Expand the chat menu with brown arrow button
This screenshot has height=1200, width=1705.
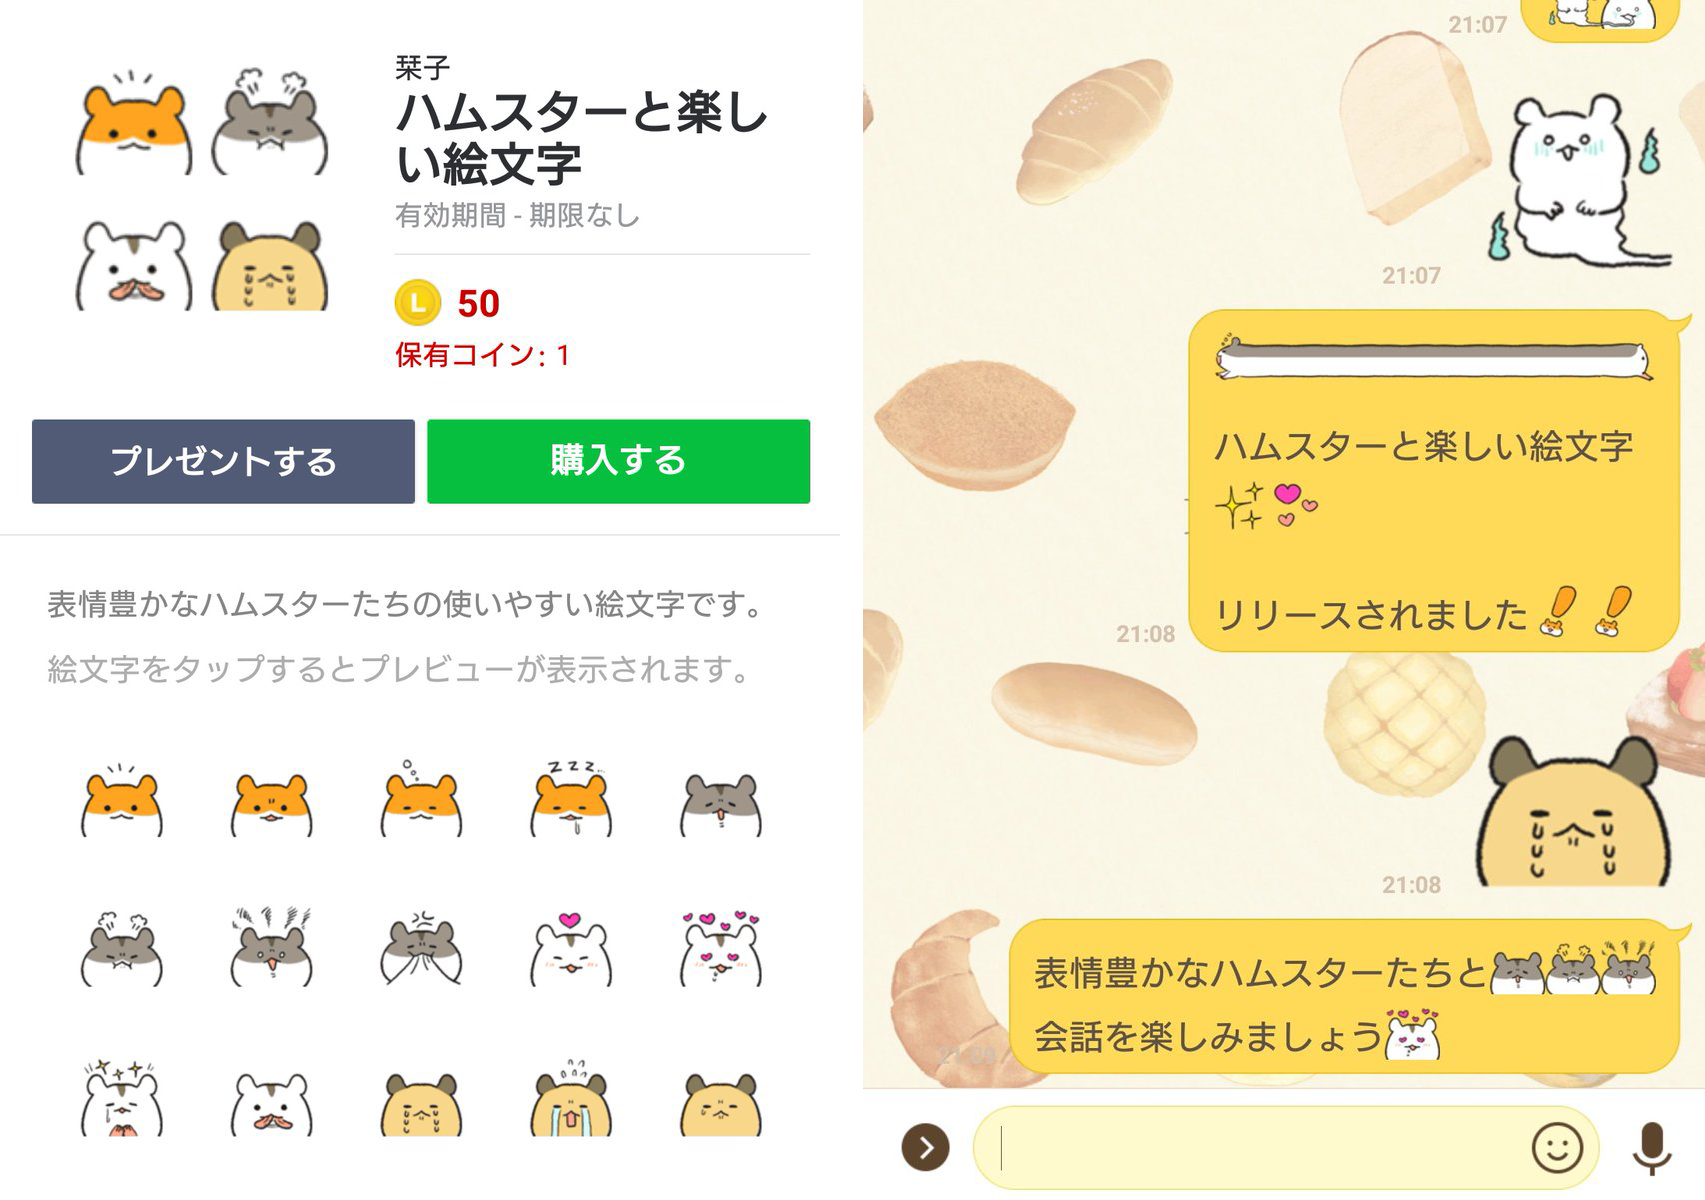925,1147
